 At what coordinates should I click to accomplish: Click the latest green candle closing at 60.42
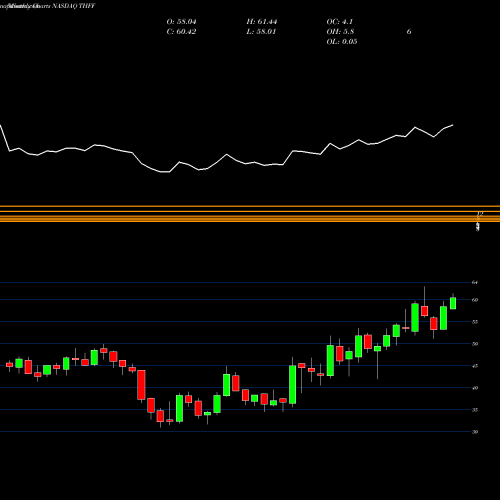coord(453,303)
